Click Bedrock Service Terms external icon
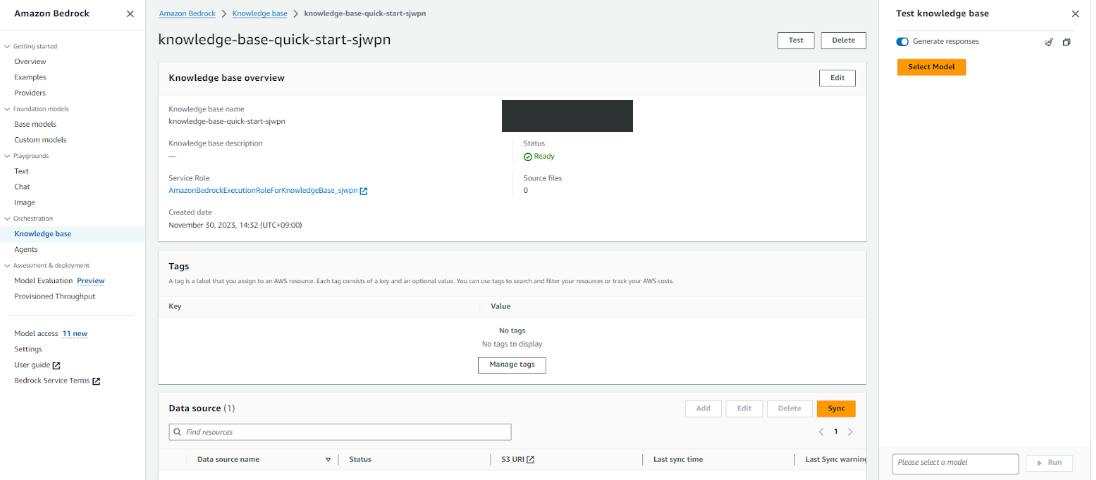Image resolution: width=1096 pixels, height=480 pixels. [96, 382]
